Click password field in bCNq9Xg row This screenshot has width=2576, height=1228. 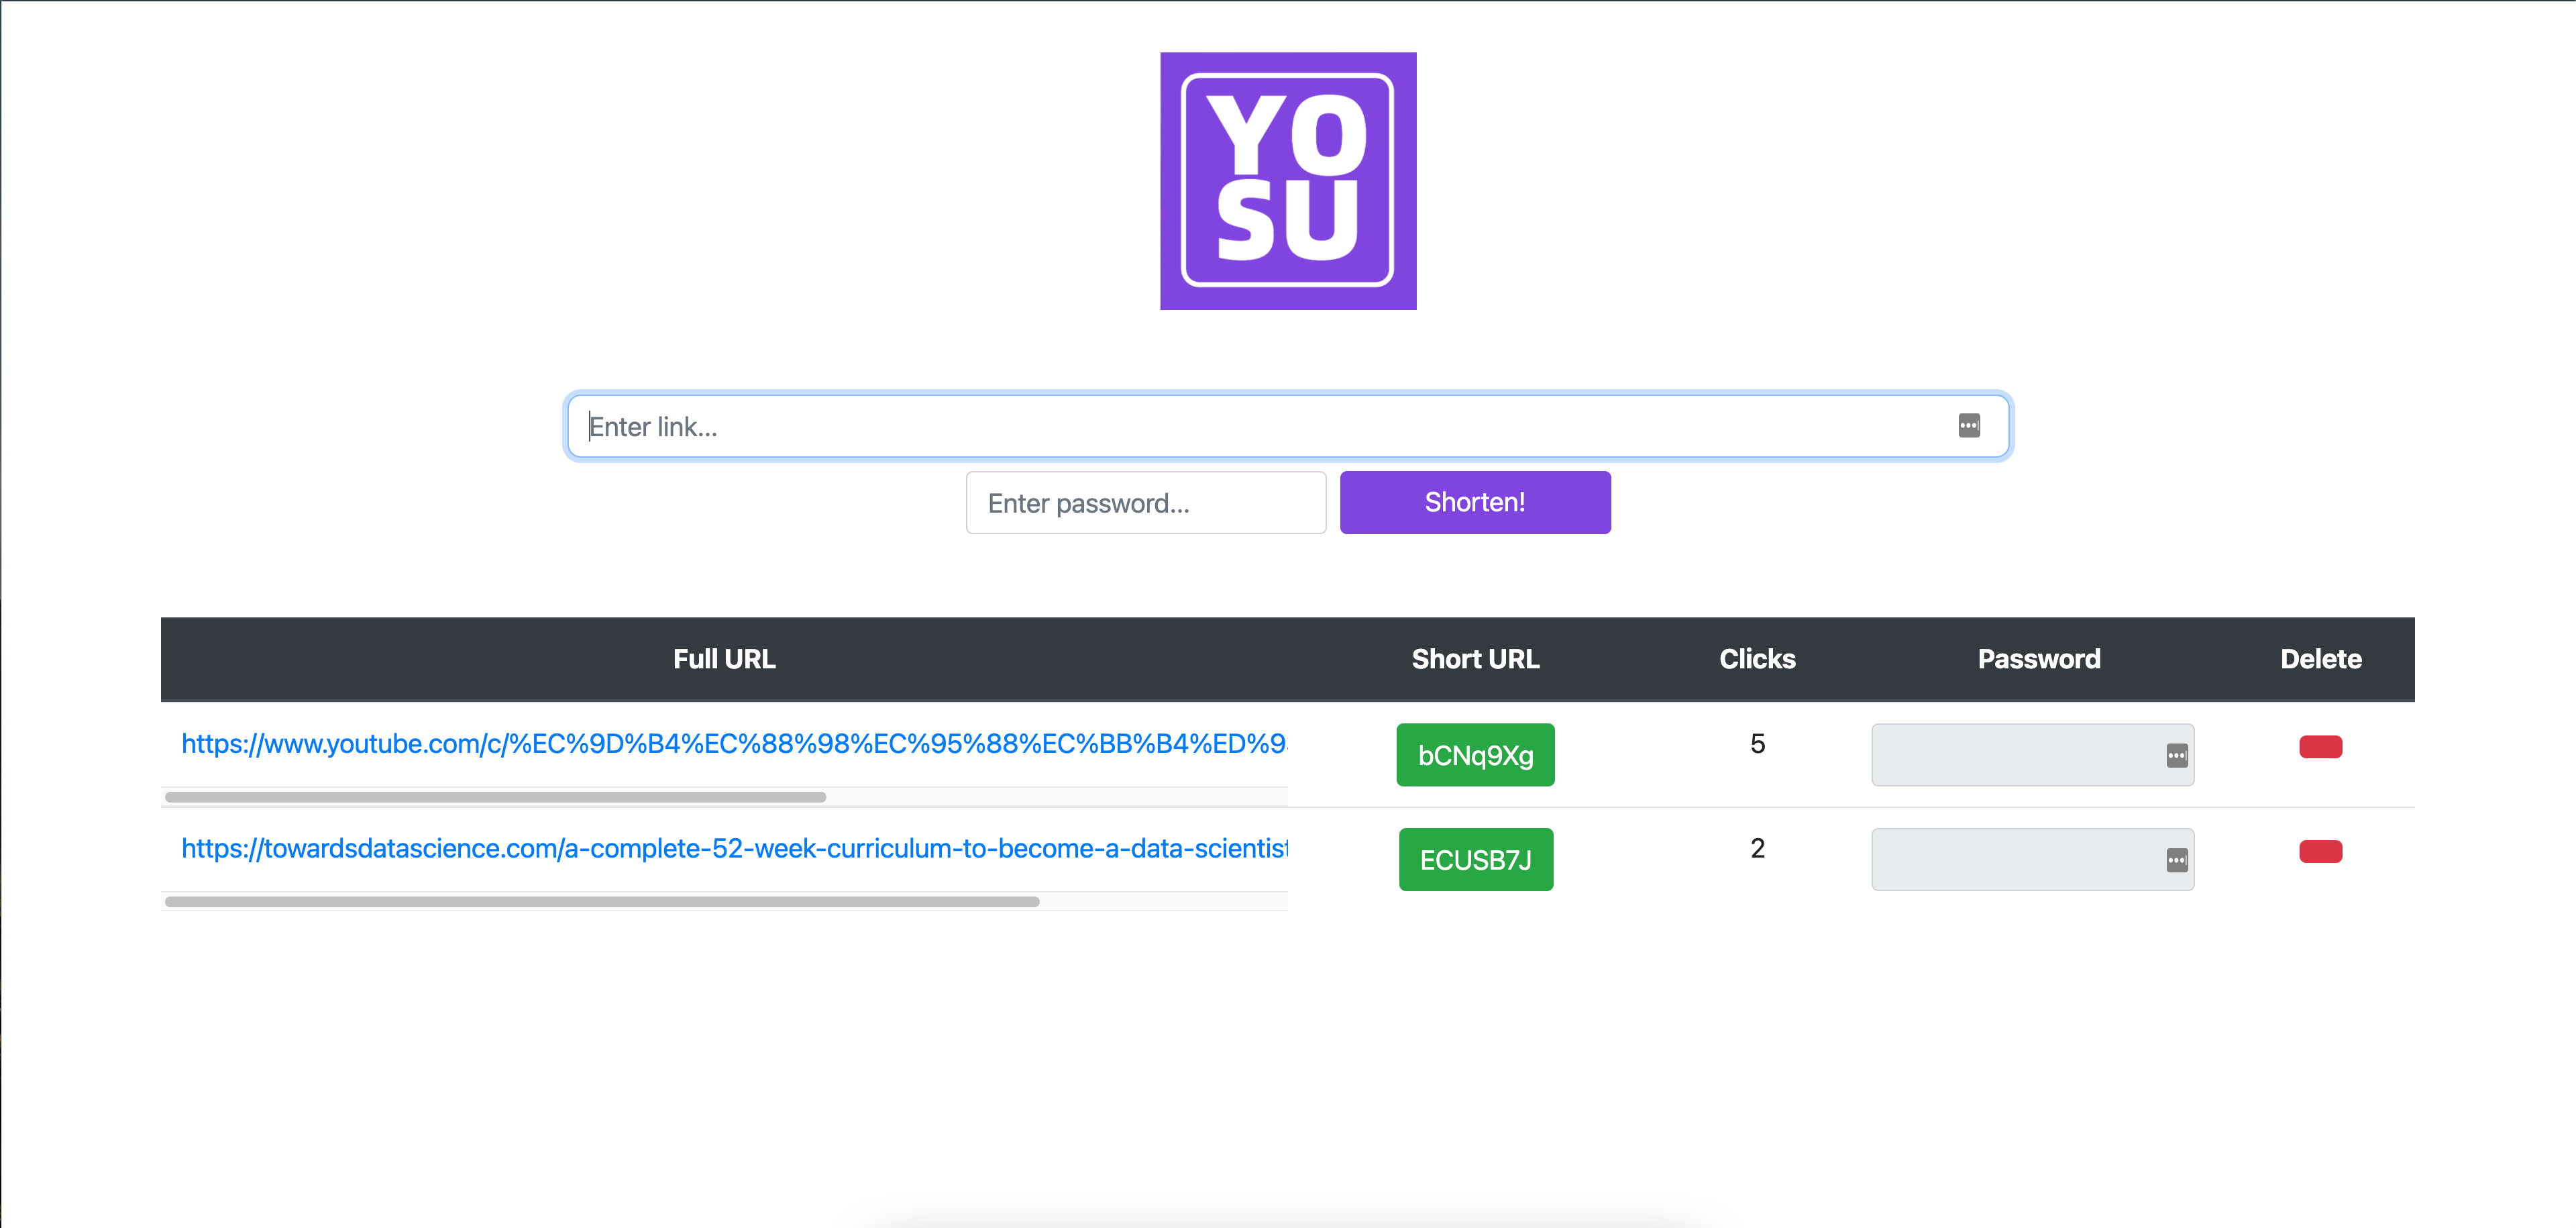(x=2010, y=755)
